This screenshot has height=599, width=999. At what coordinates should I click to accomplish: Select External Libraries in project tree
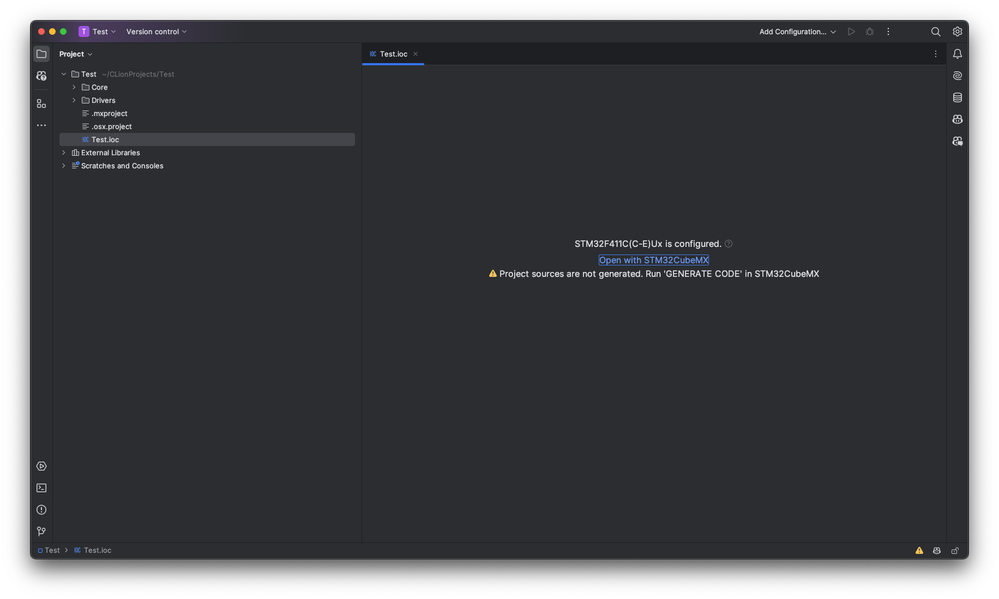[x=110, y=153]
